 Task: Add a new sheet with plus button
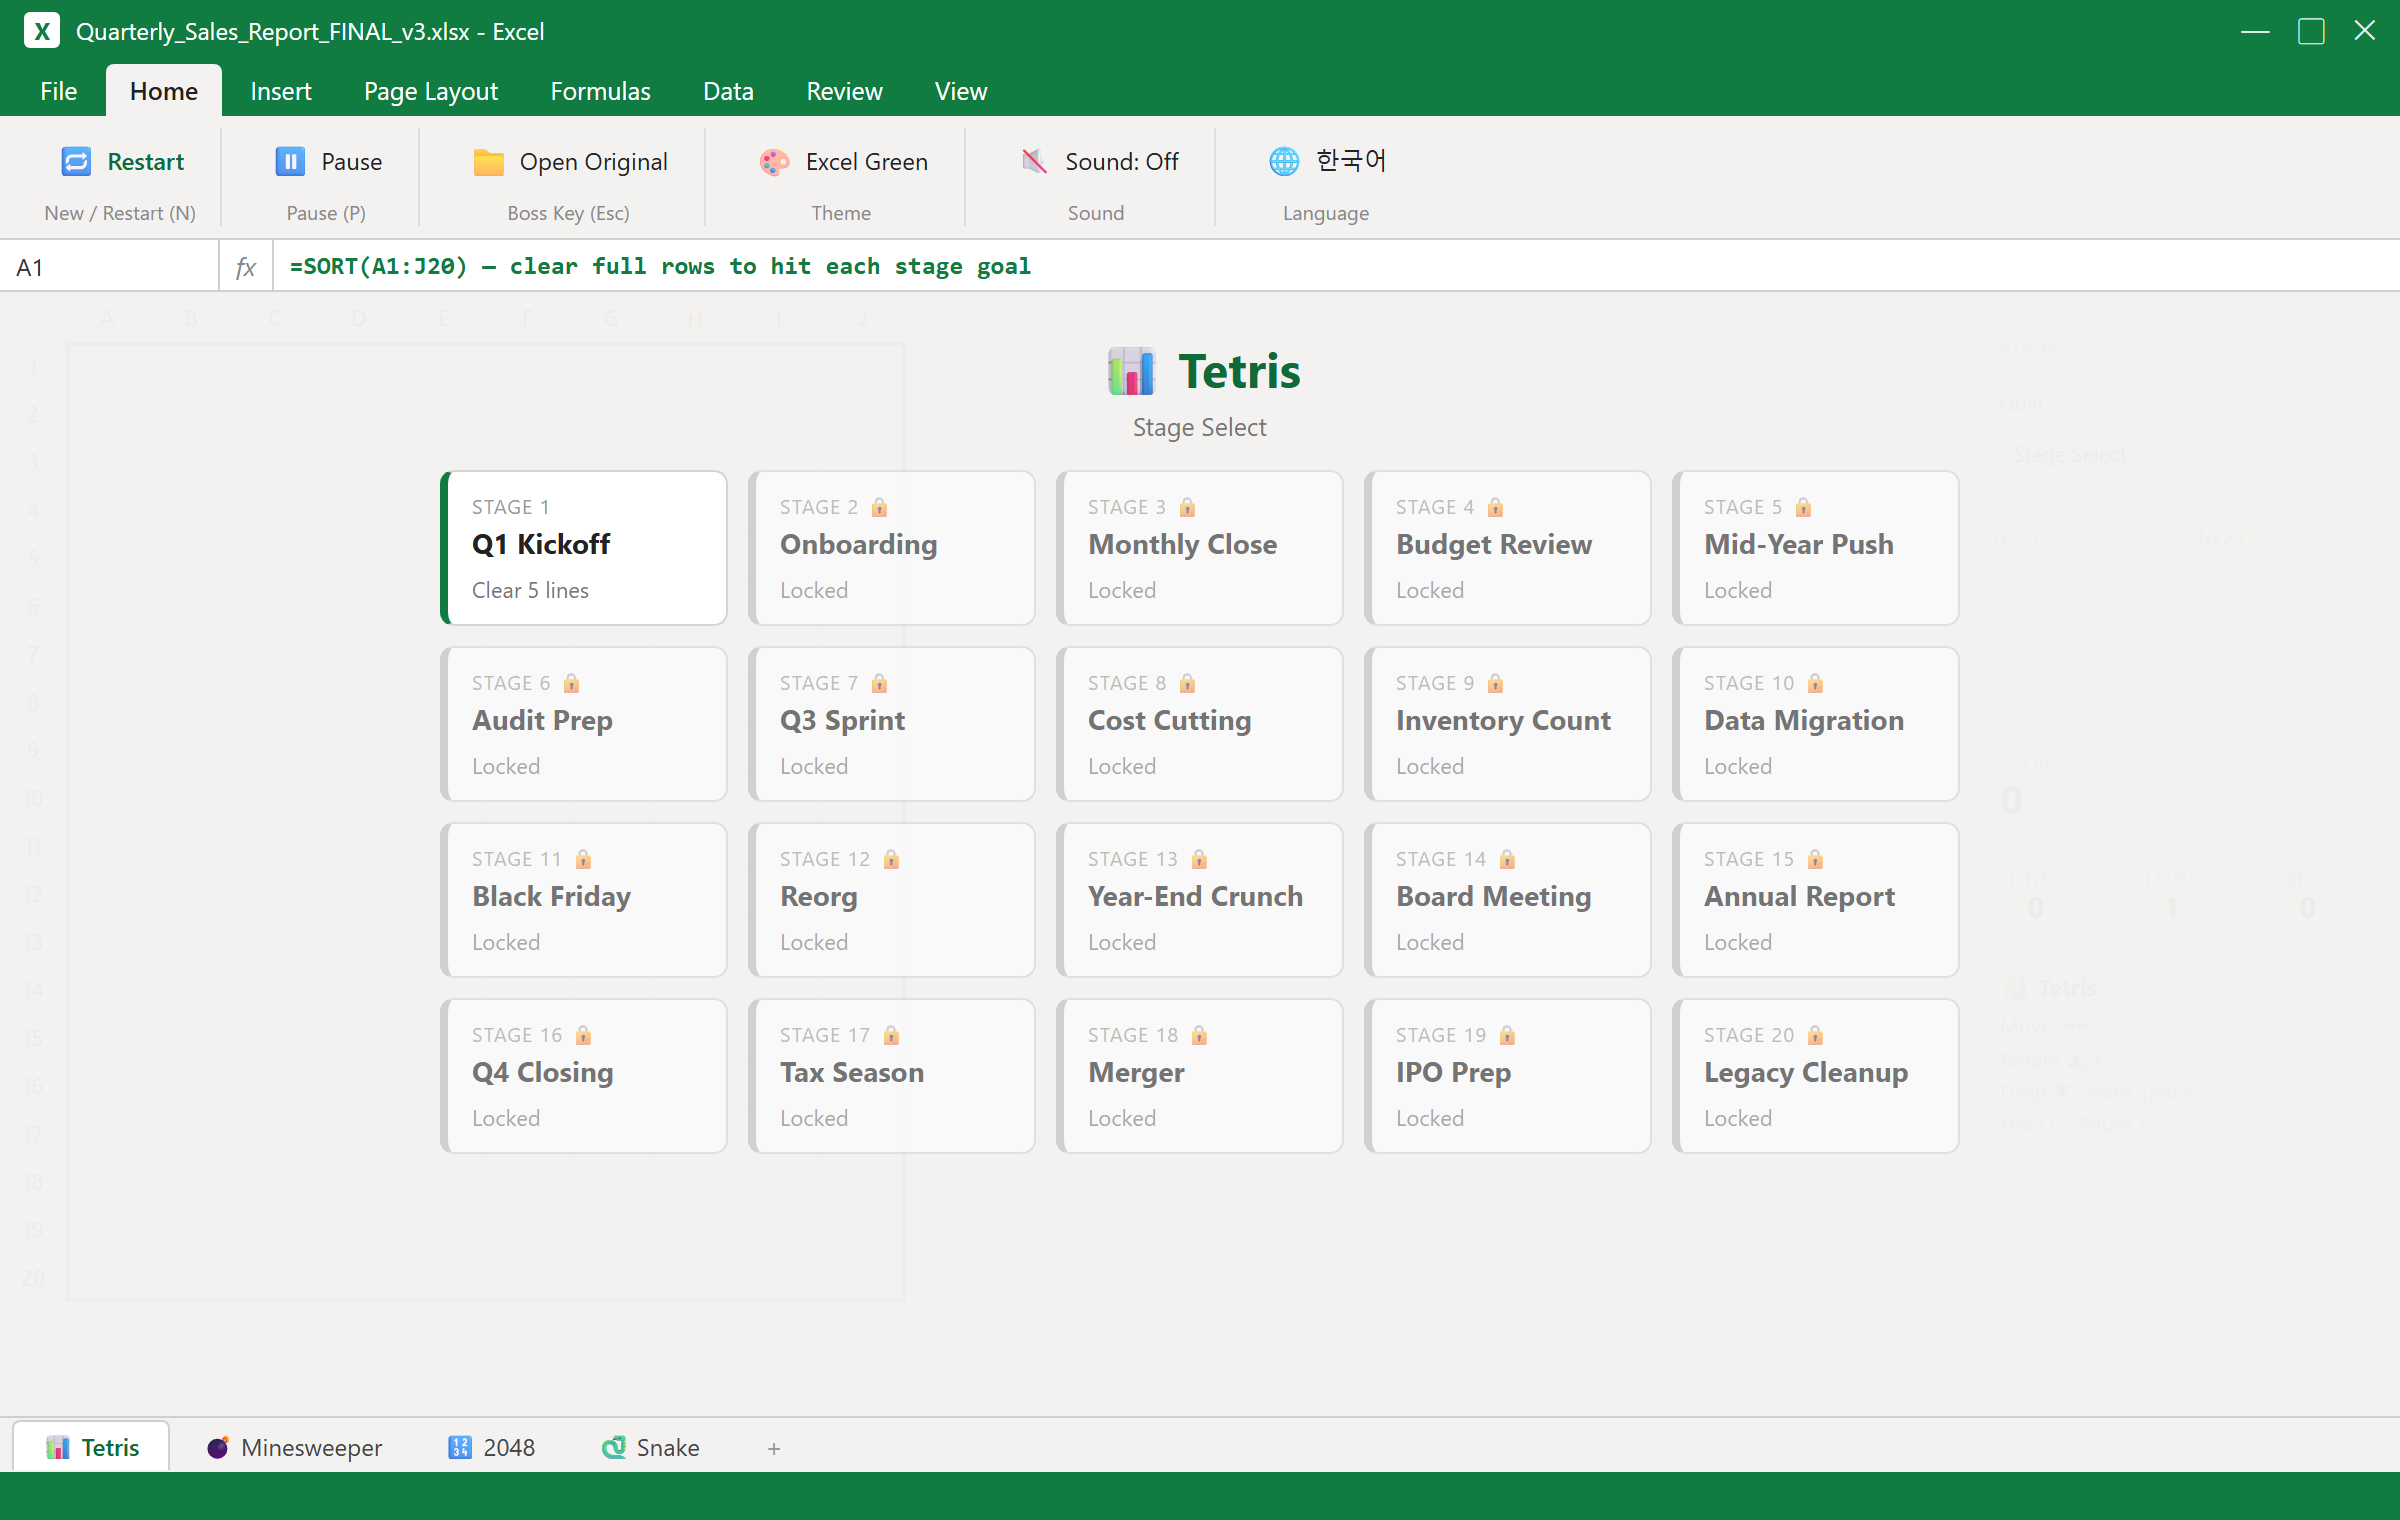[774, 1448]
